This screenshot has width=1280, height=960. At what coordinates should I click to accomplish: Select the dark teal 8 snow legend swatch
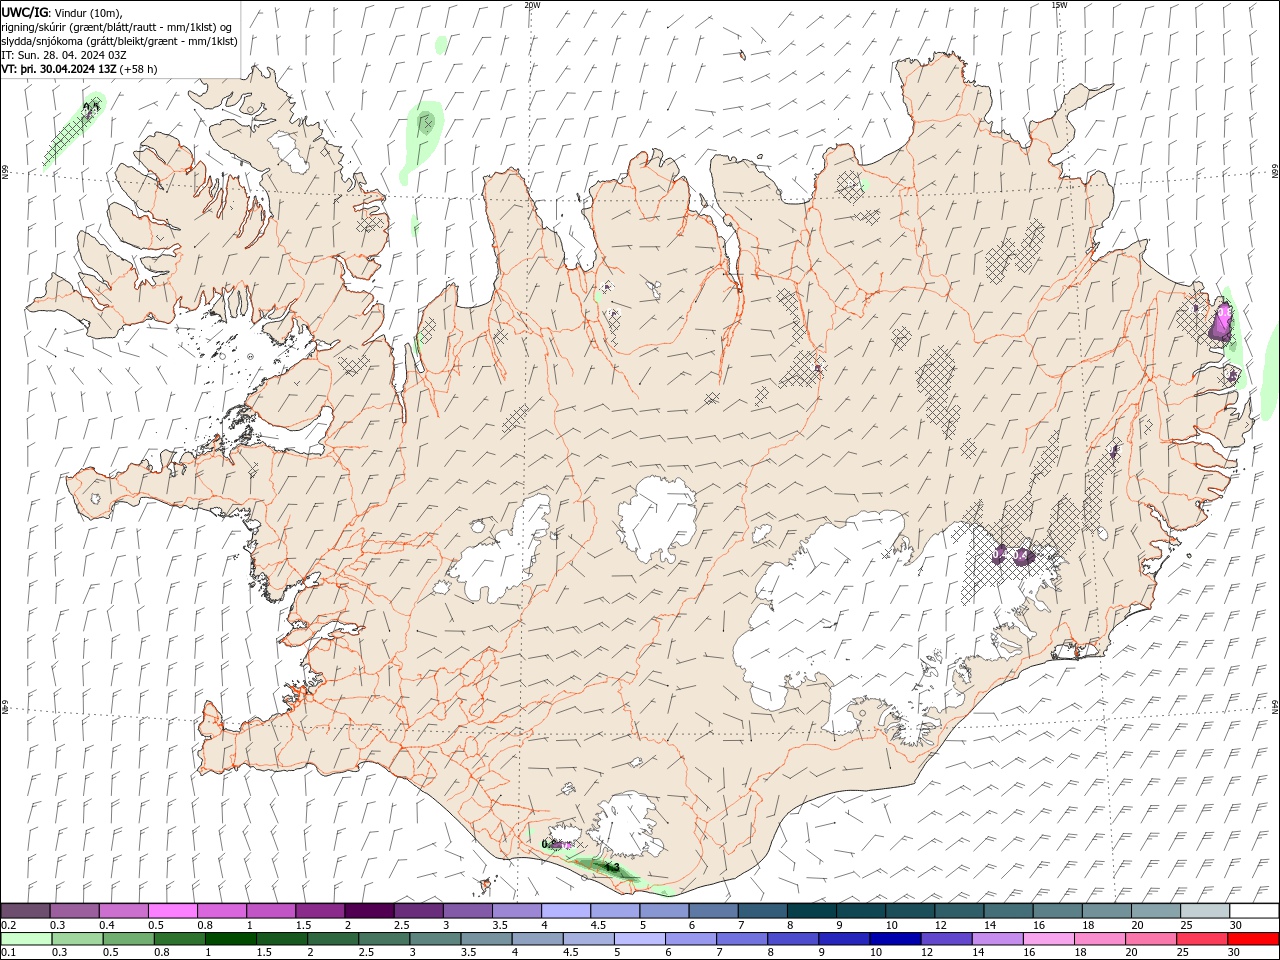tap(812, 911)
